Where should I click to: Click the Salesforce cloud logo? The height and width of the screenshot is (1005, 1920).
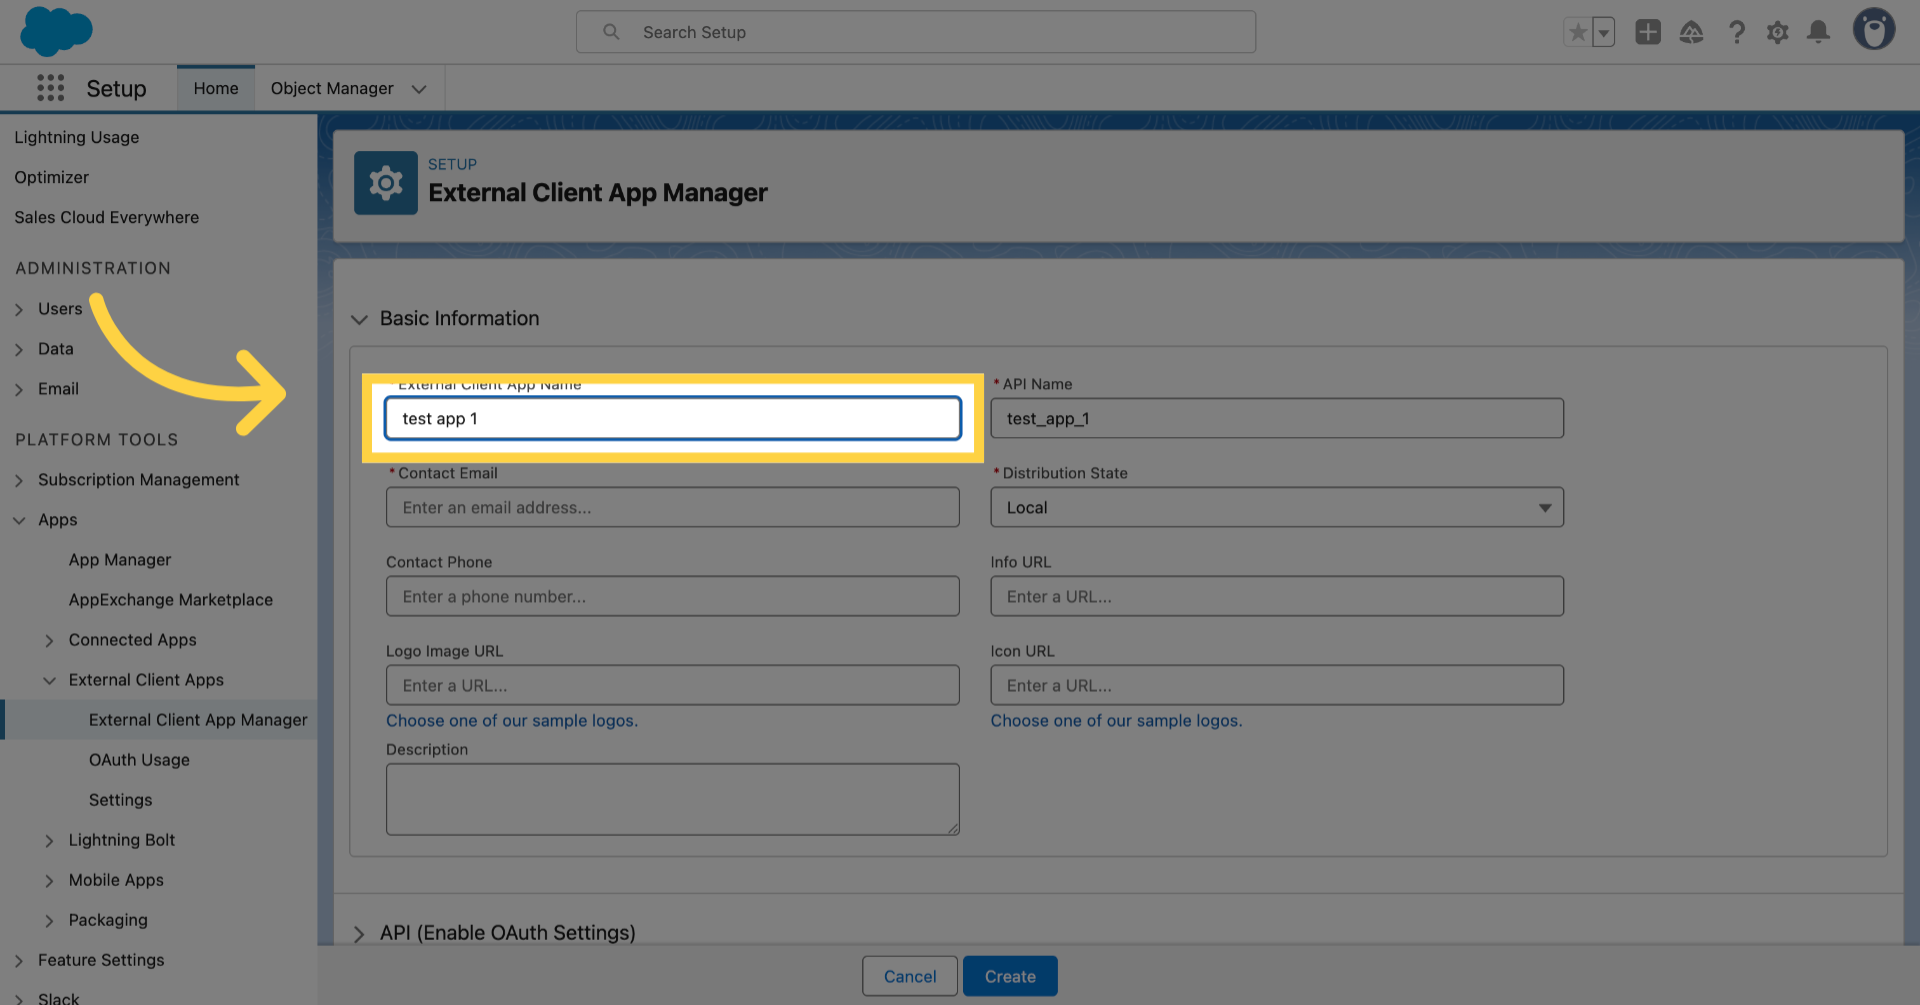55,30
